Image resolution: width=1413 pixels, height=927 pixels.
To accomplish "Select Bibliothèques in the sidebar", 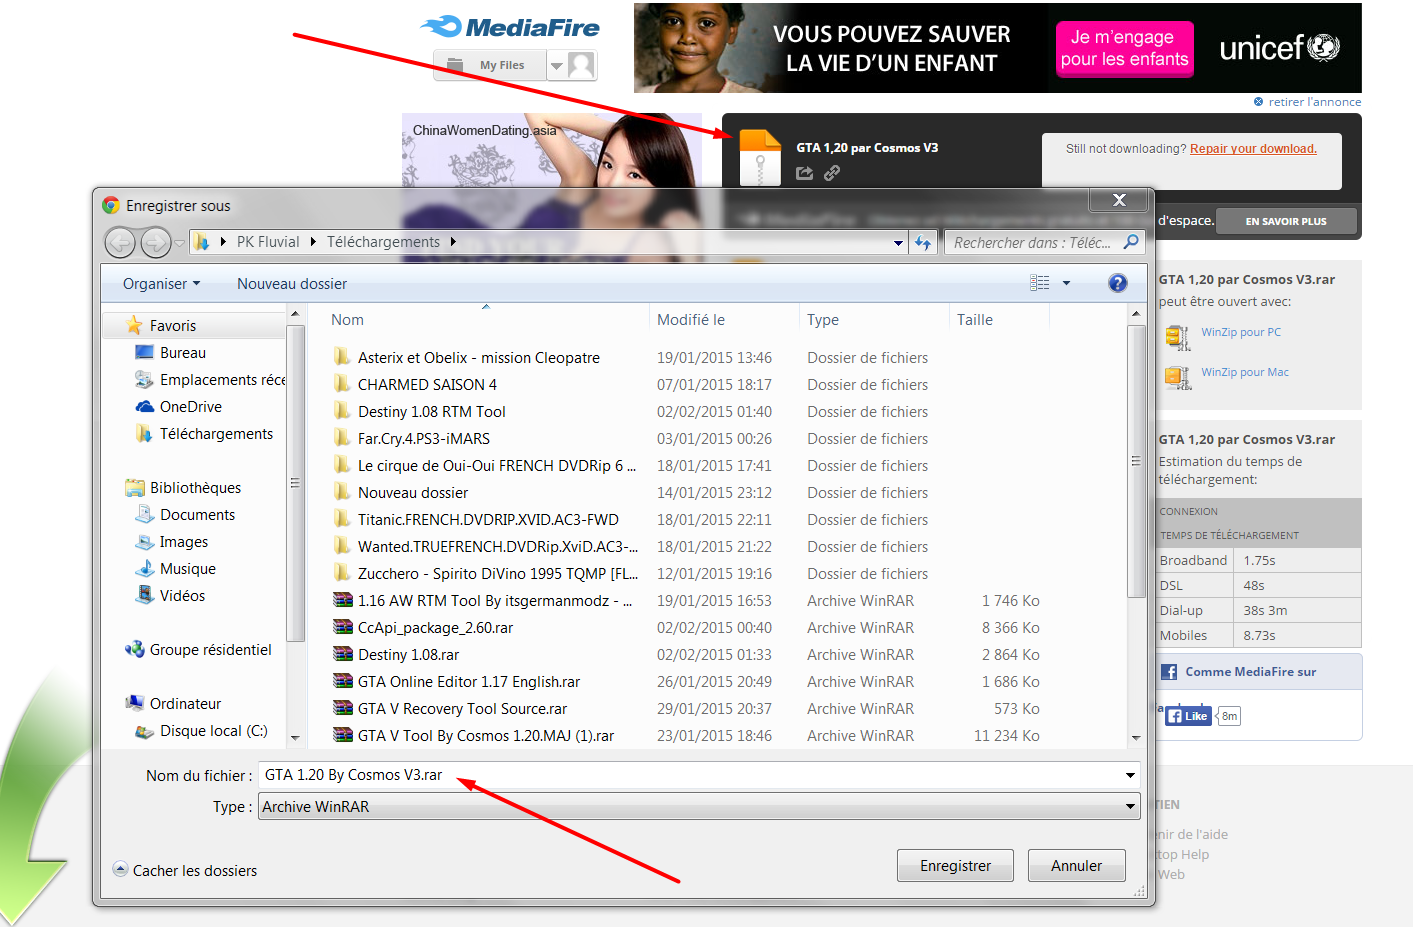I will tap(195, 488).
